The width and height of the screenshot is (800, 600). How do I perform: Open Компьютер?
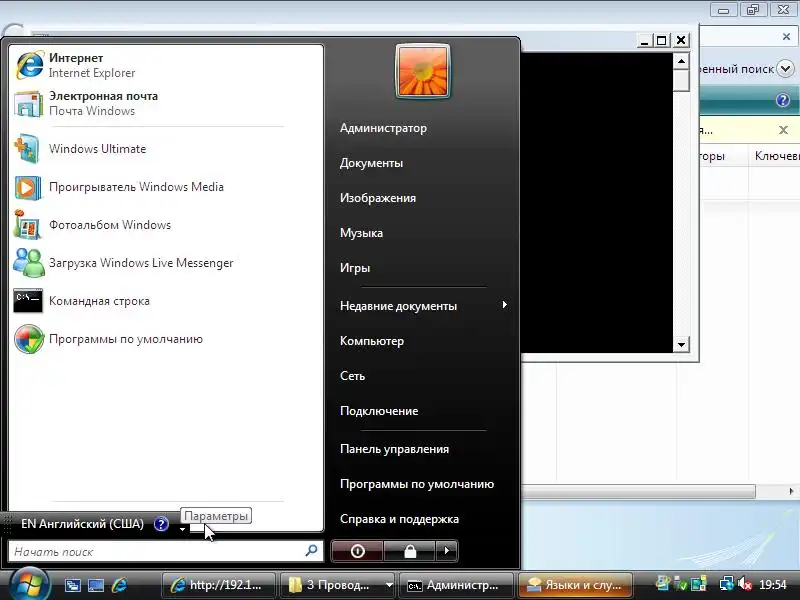coord(372,341)
